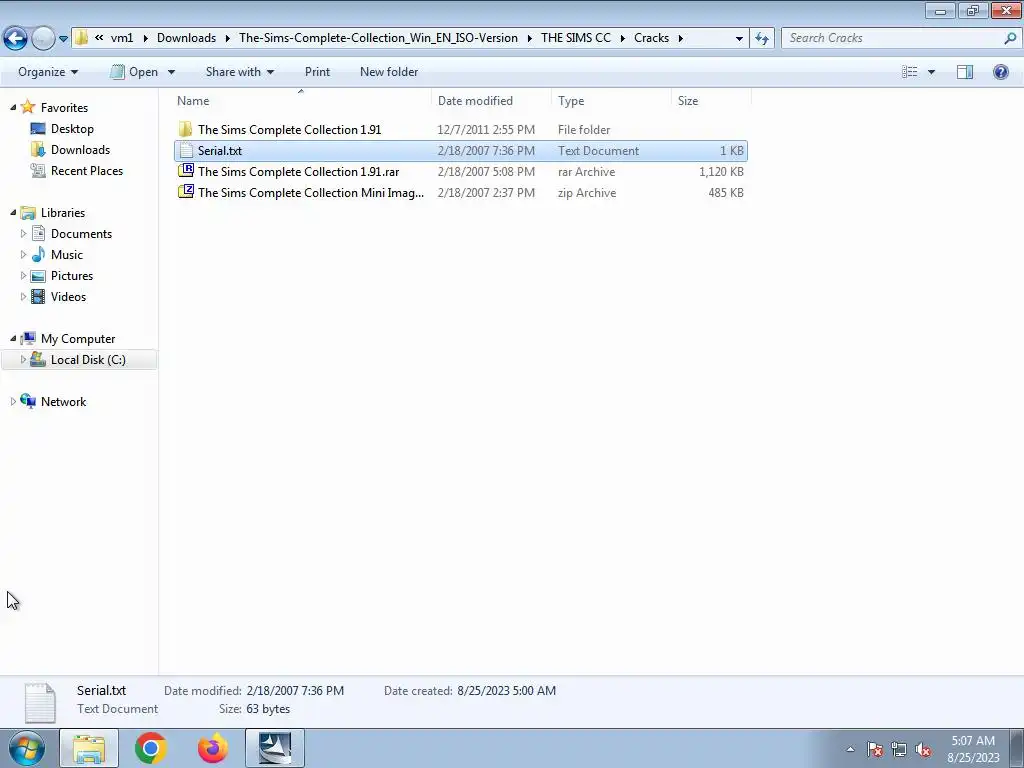The width and height of the screenshot is (1024, 768).
Task: Open the Help icon
Action: coord(1000,72)
